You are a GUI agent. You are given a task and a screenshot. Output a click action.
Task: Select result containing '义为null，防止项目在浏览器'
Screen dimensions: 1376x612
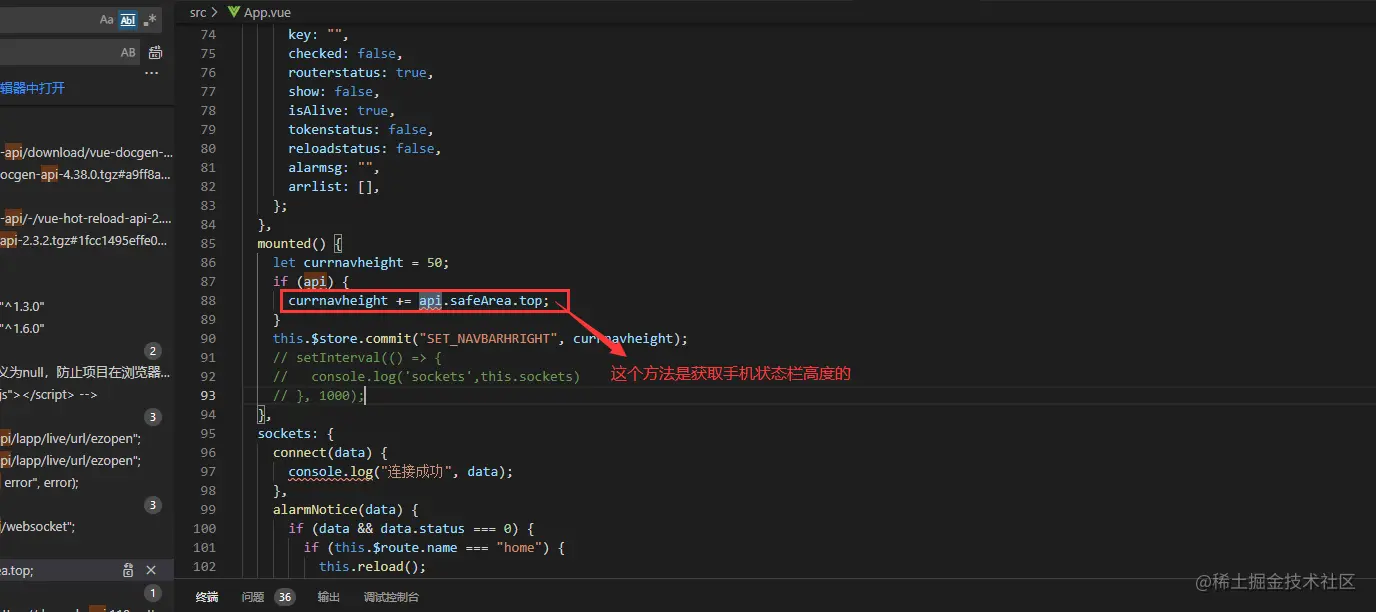(87, 373)
